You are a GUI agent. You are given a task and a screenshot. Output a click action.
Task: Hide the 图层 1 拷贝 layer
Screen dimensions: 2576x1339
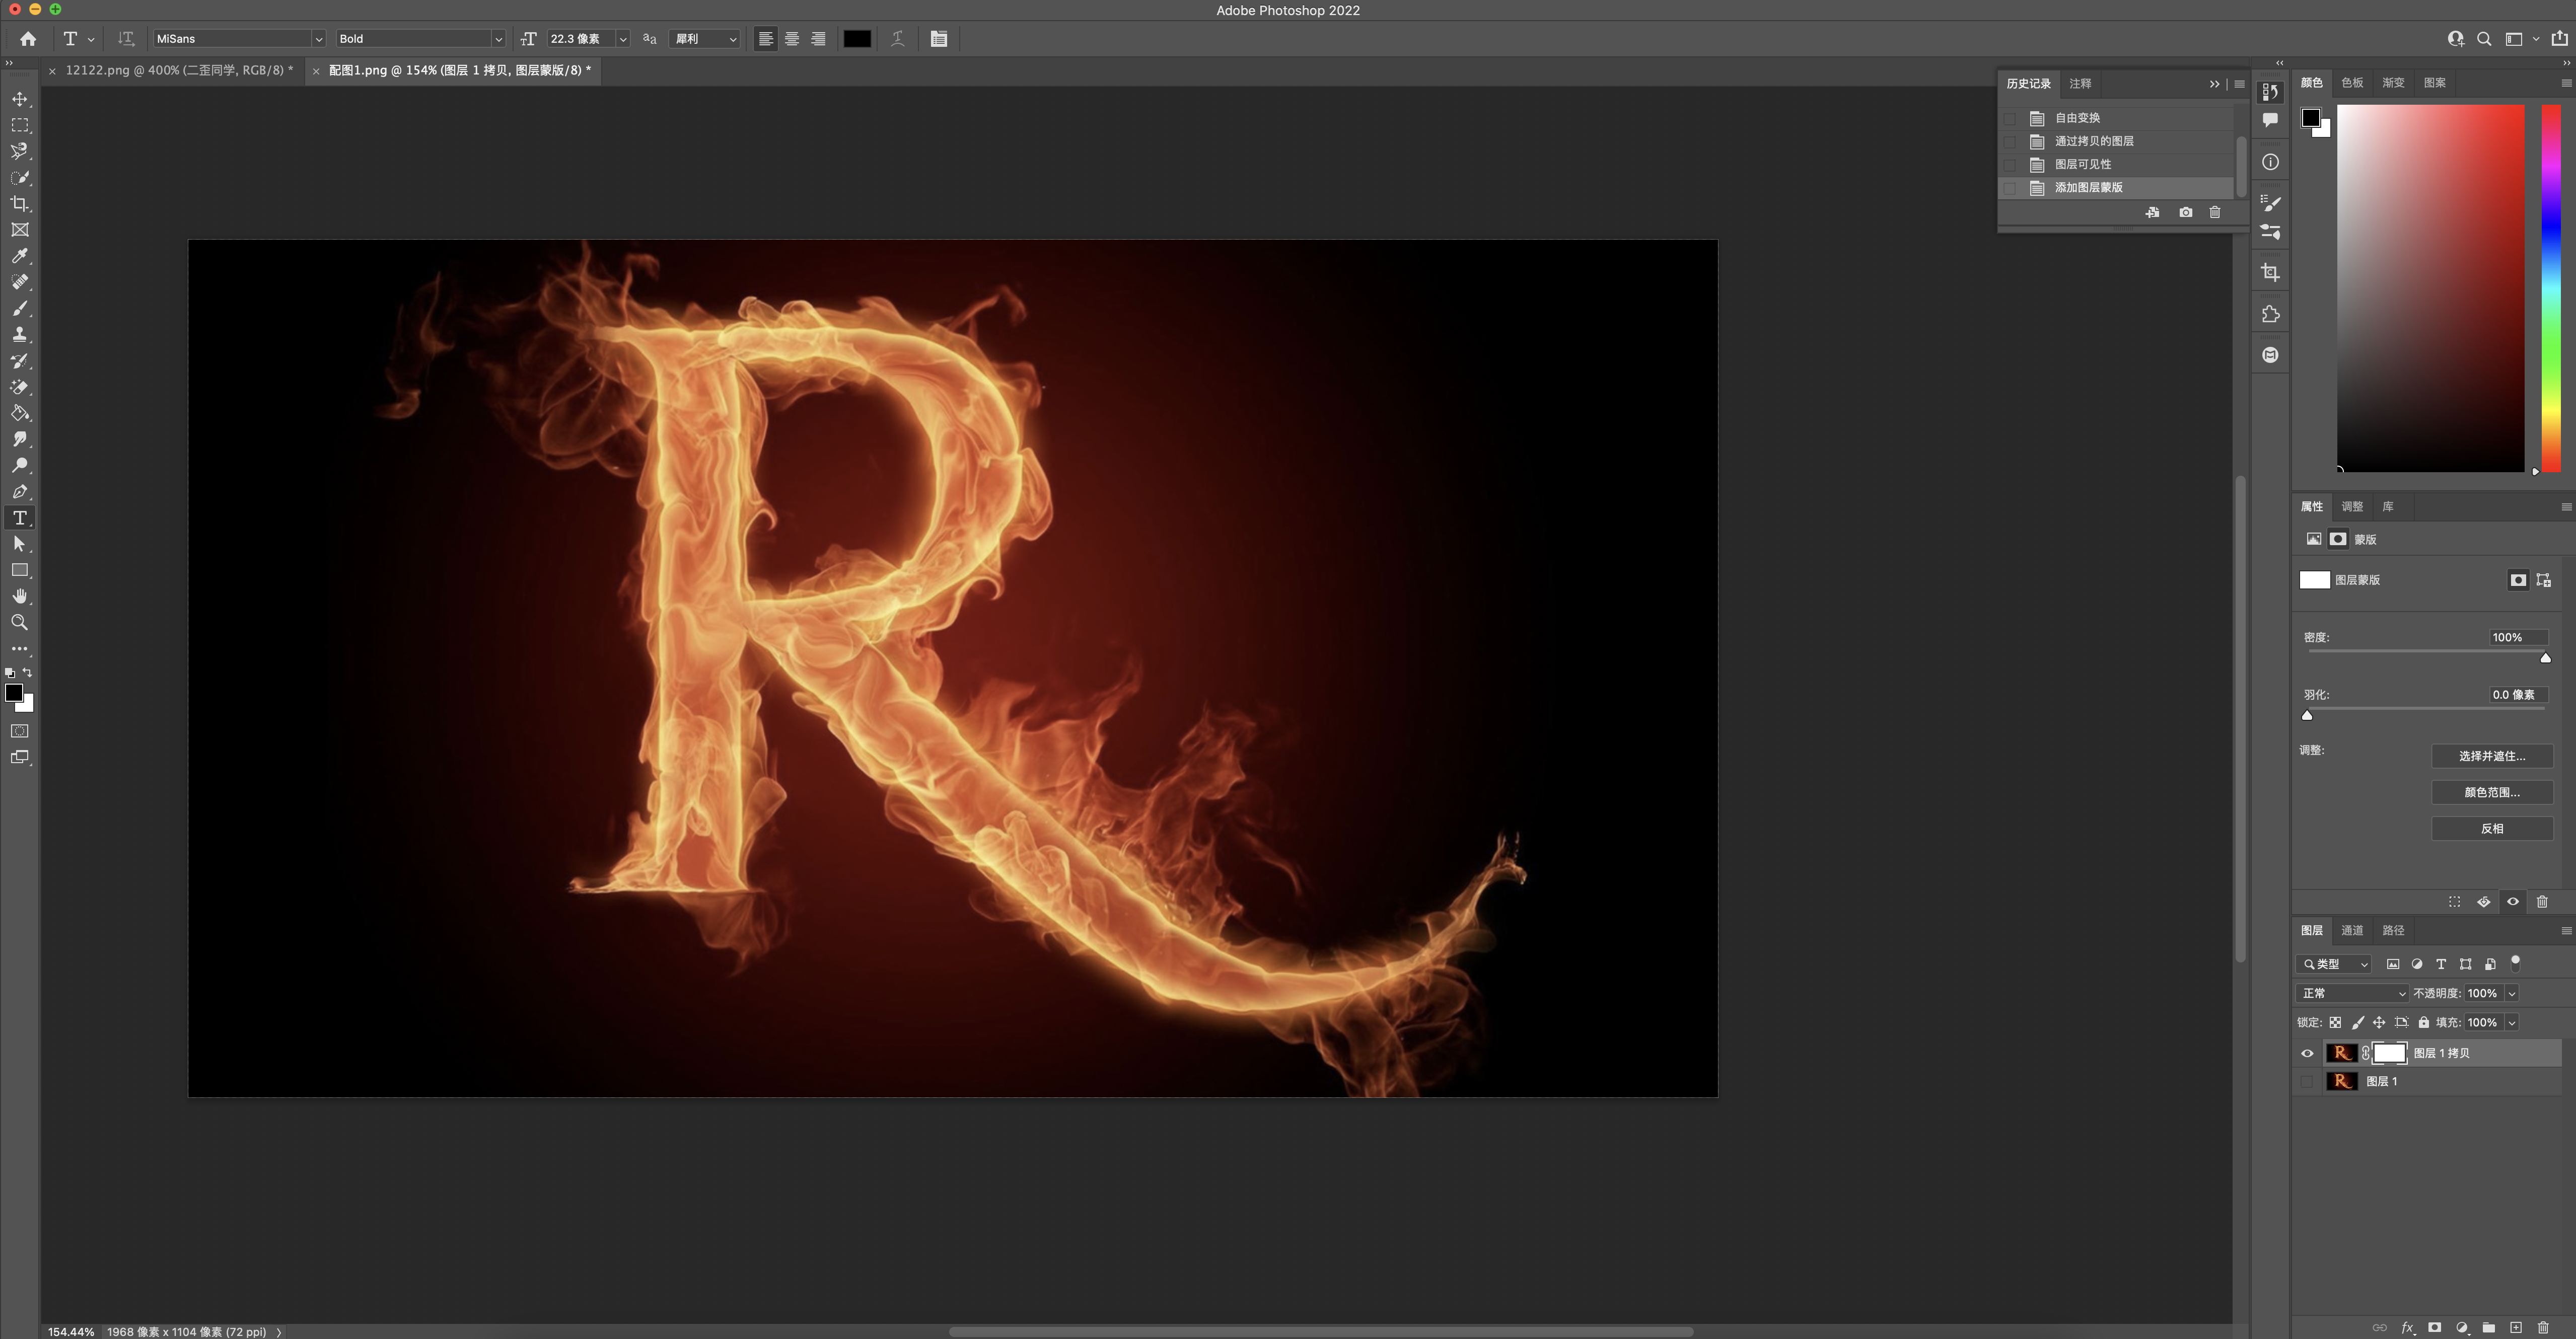coord(2307,1053)
